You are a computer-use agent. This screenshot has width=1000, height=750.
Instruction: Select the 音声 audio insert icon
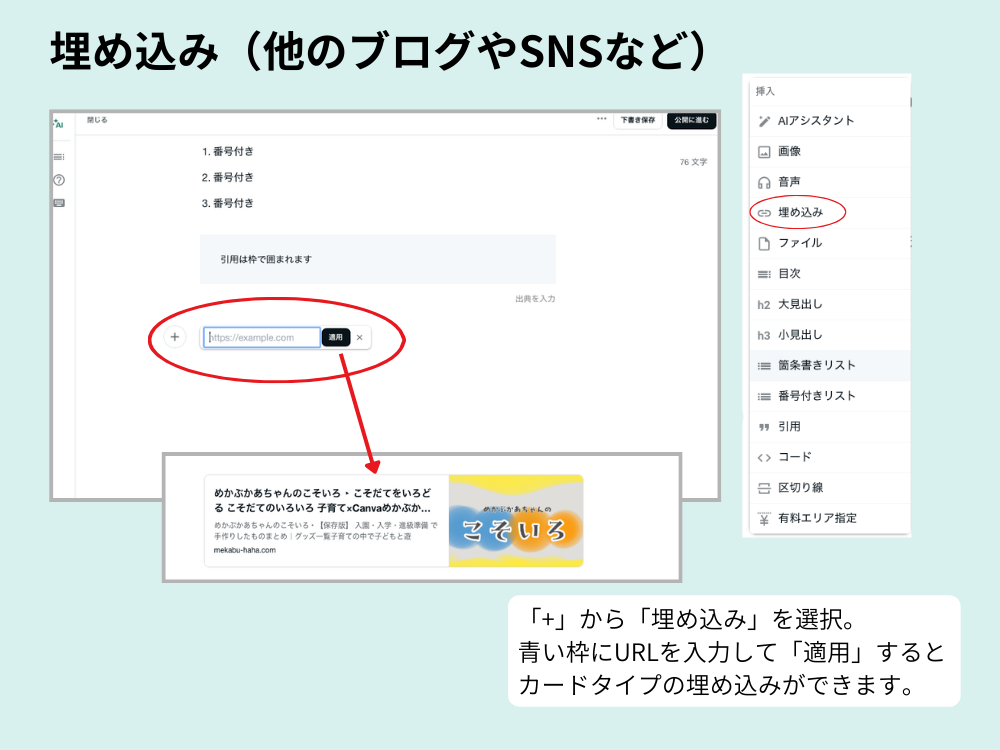pos(763,182)
